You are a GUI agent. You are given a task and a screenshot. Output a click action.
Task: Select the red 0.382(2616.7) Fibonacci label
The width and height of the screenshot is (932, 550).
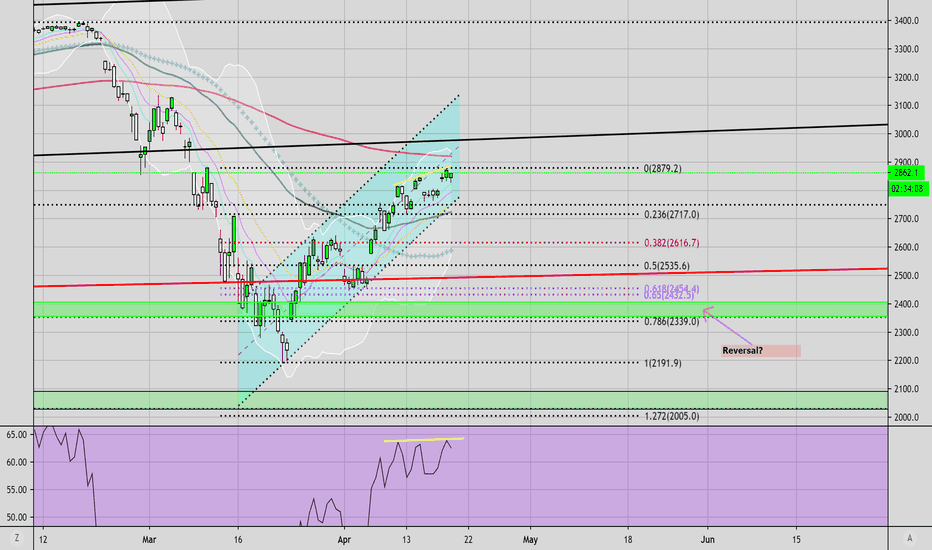(x=672, y=243)
